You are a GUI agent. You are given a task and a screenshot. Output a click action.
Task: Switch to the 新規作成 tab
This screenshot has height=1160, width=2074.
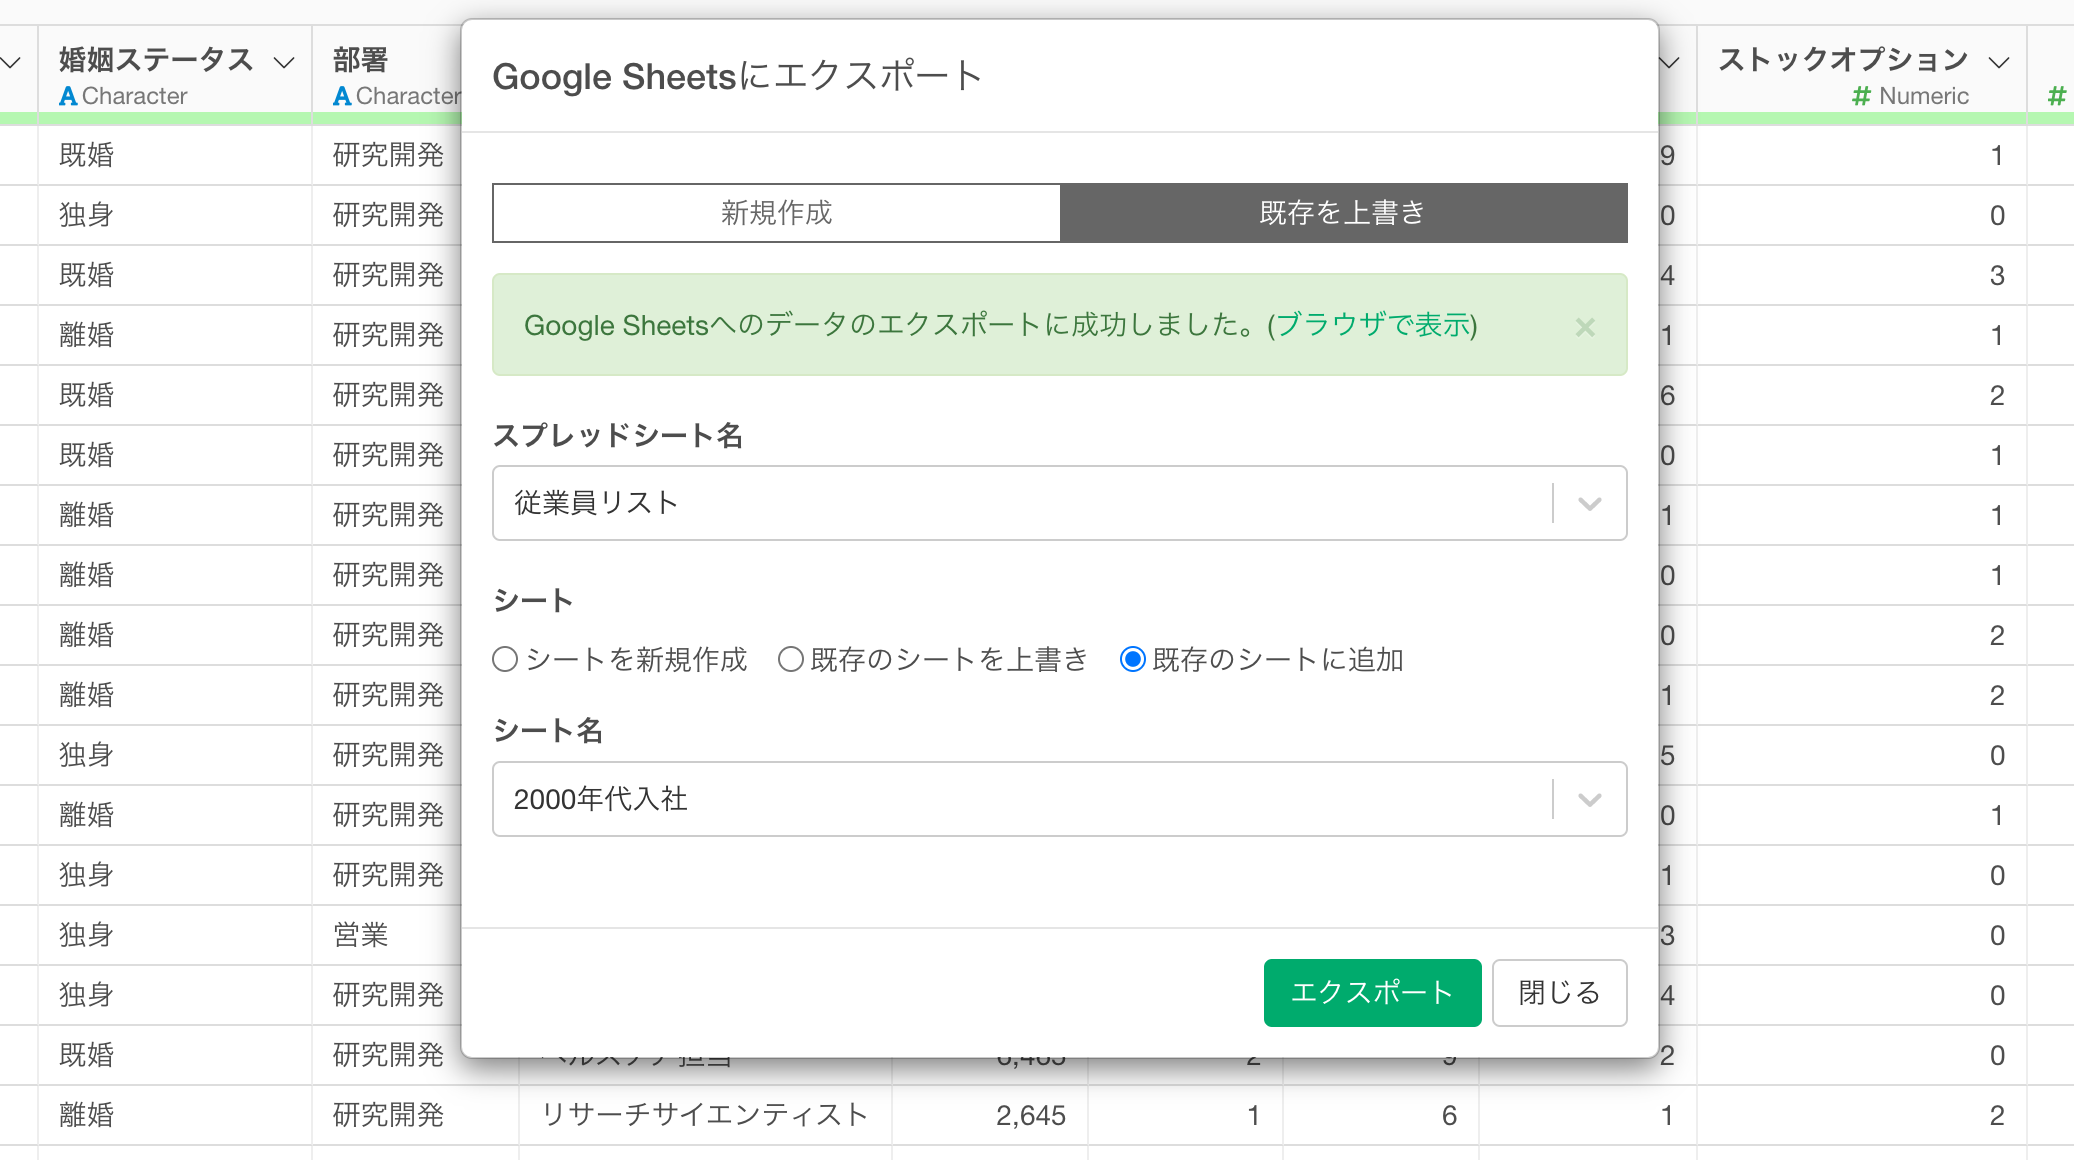pos(776,213)
